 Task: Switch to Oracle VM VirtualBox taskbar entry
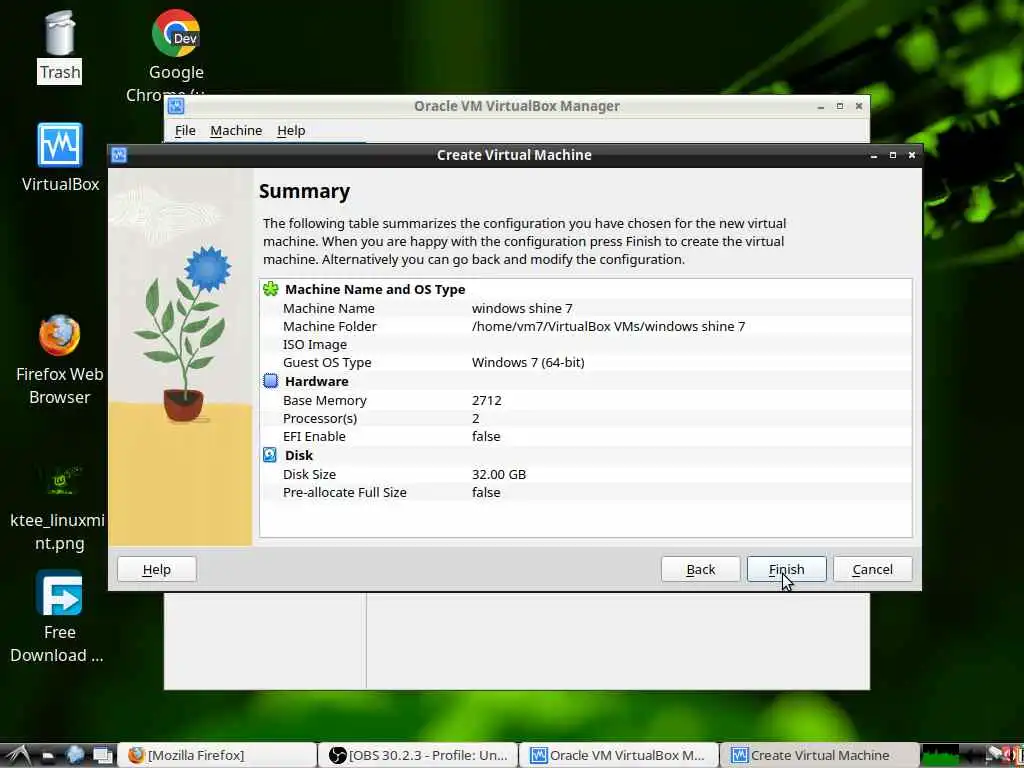coord(618,755)
